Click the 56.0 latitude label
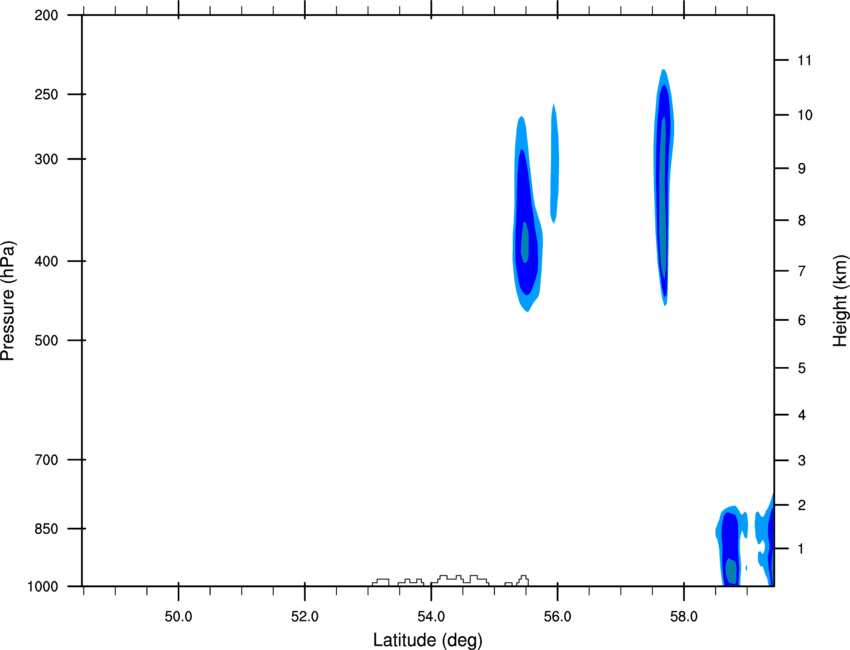Viewport: 850px width, 650px height. coord(558,617)
